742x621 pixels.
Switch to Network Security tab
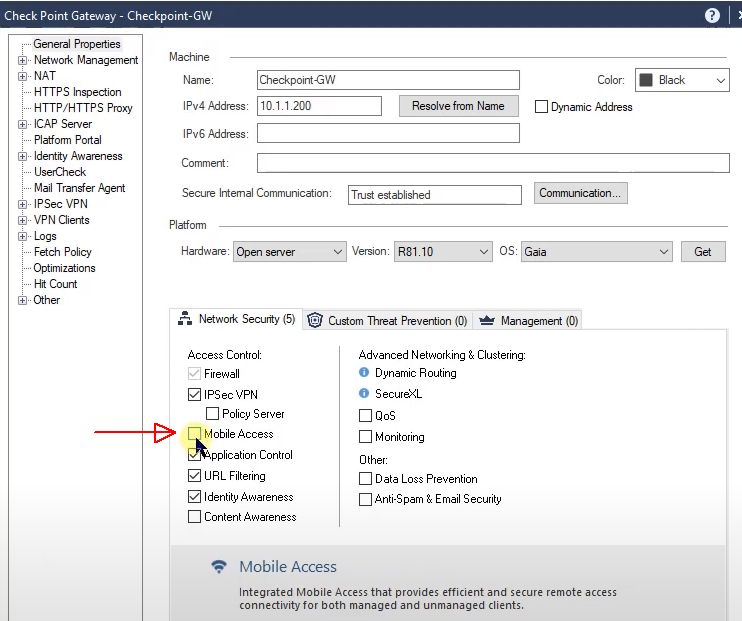236,319
